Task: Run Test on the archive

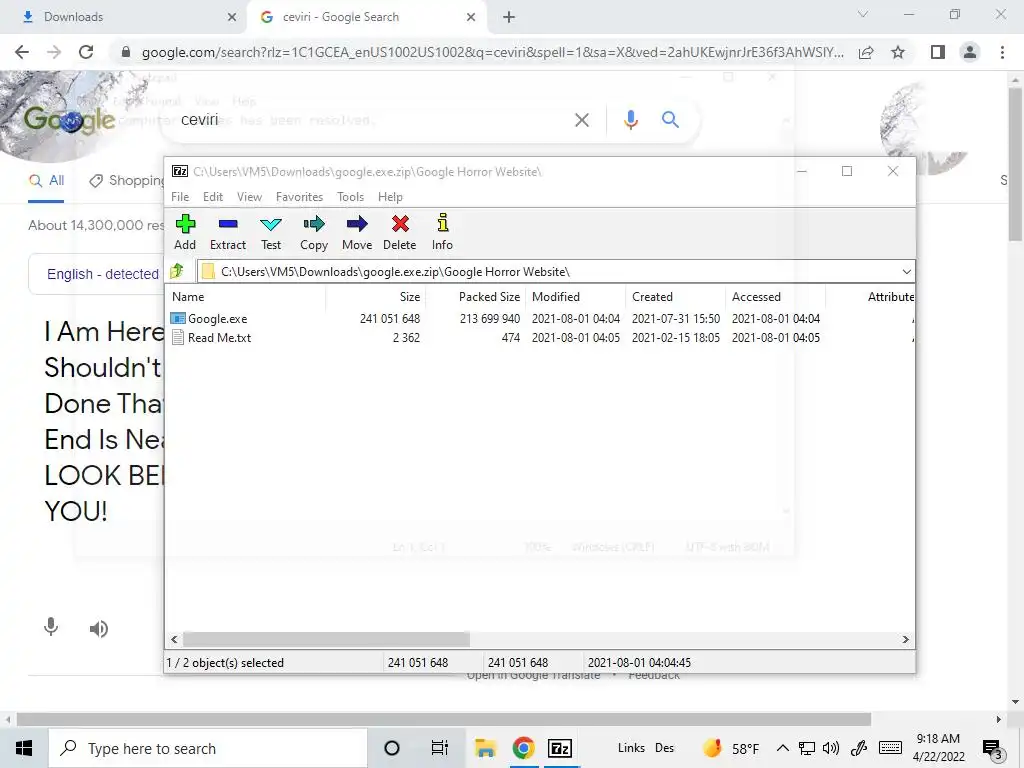Action: tap(271, 232)
